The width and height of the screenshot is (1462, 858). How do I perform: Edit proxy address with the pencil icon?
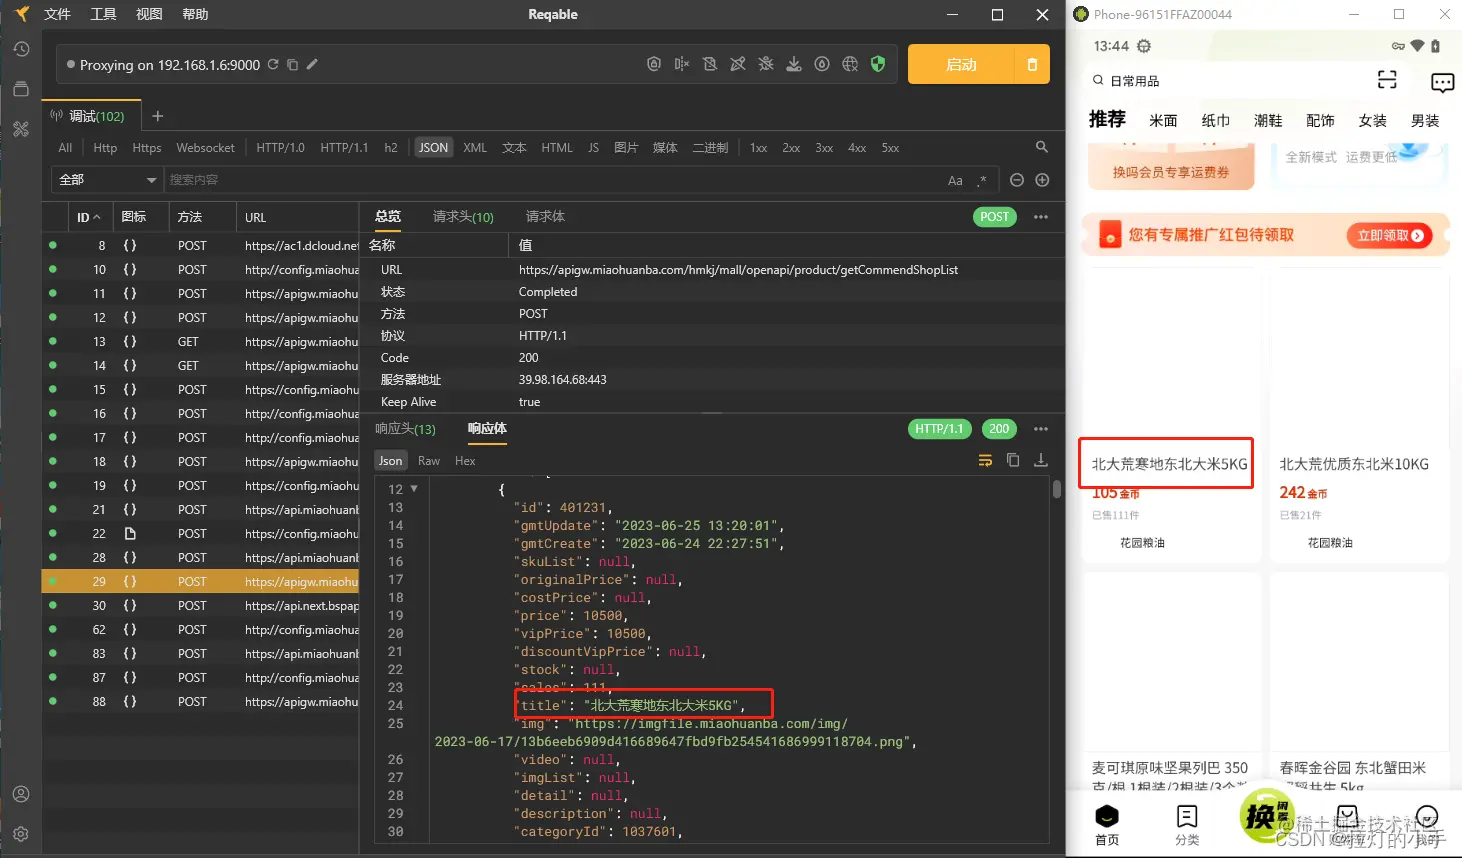click(x=312, y=64)
